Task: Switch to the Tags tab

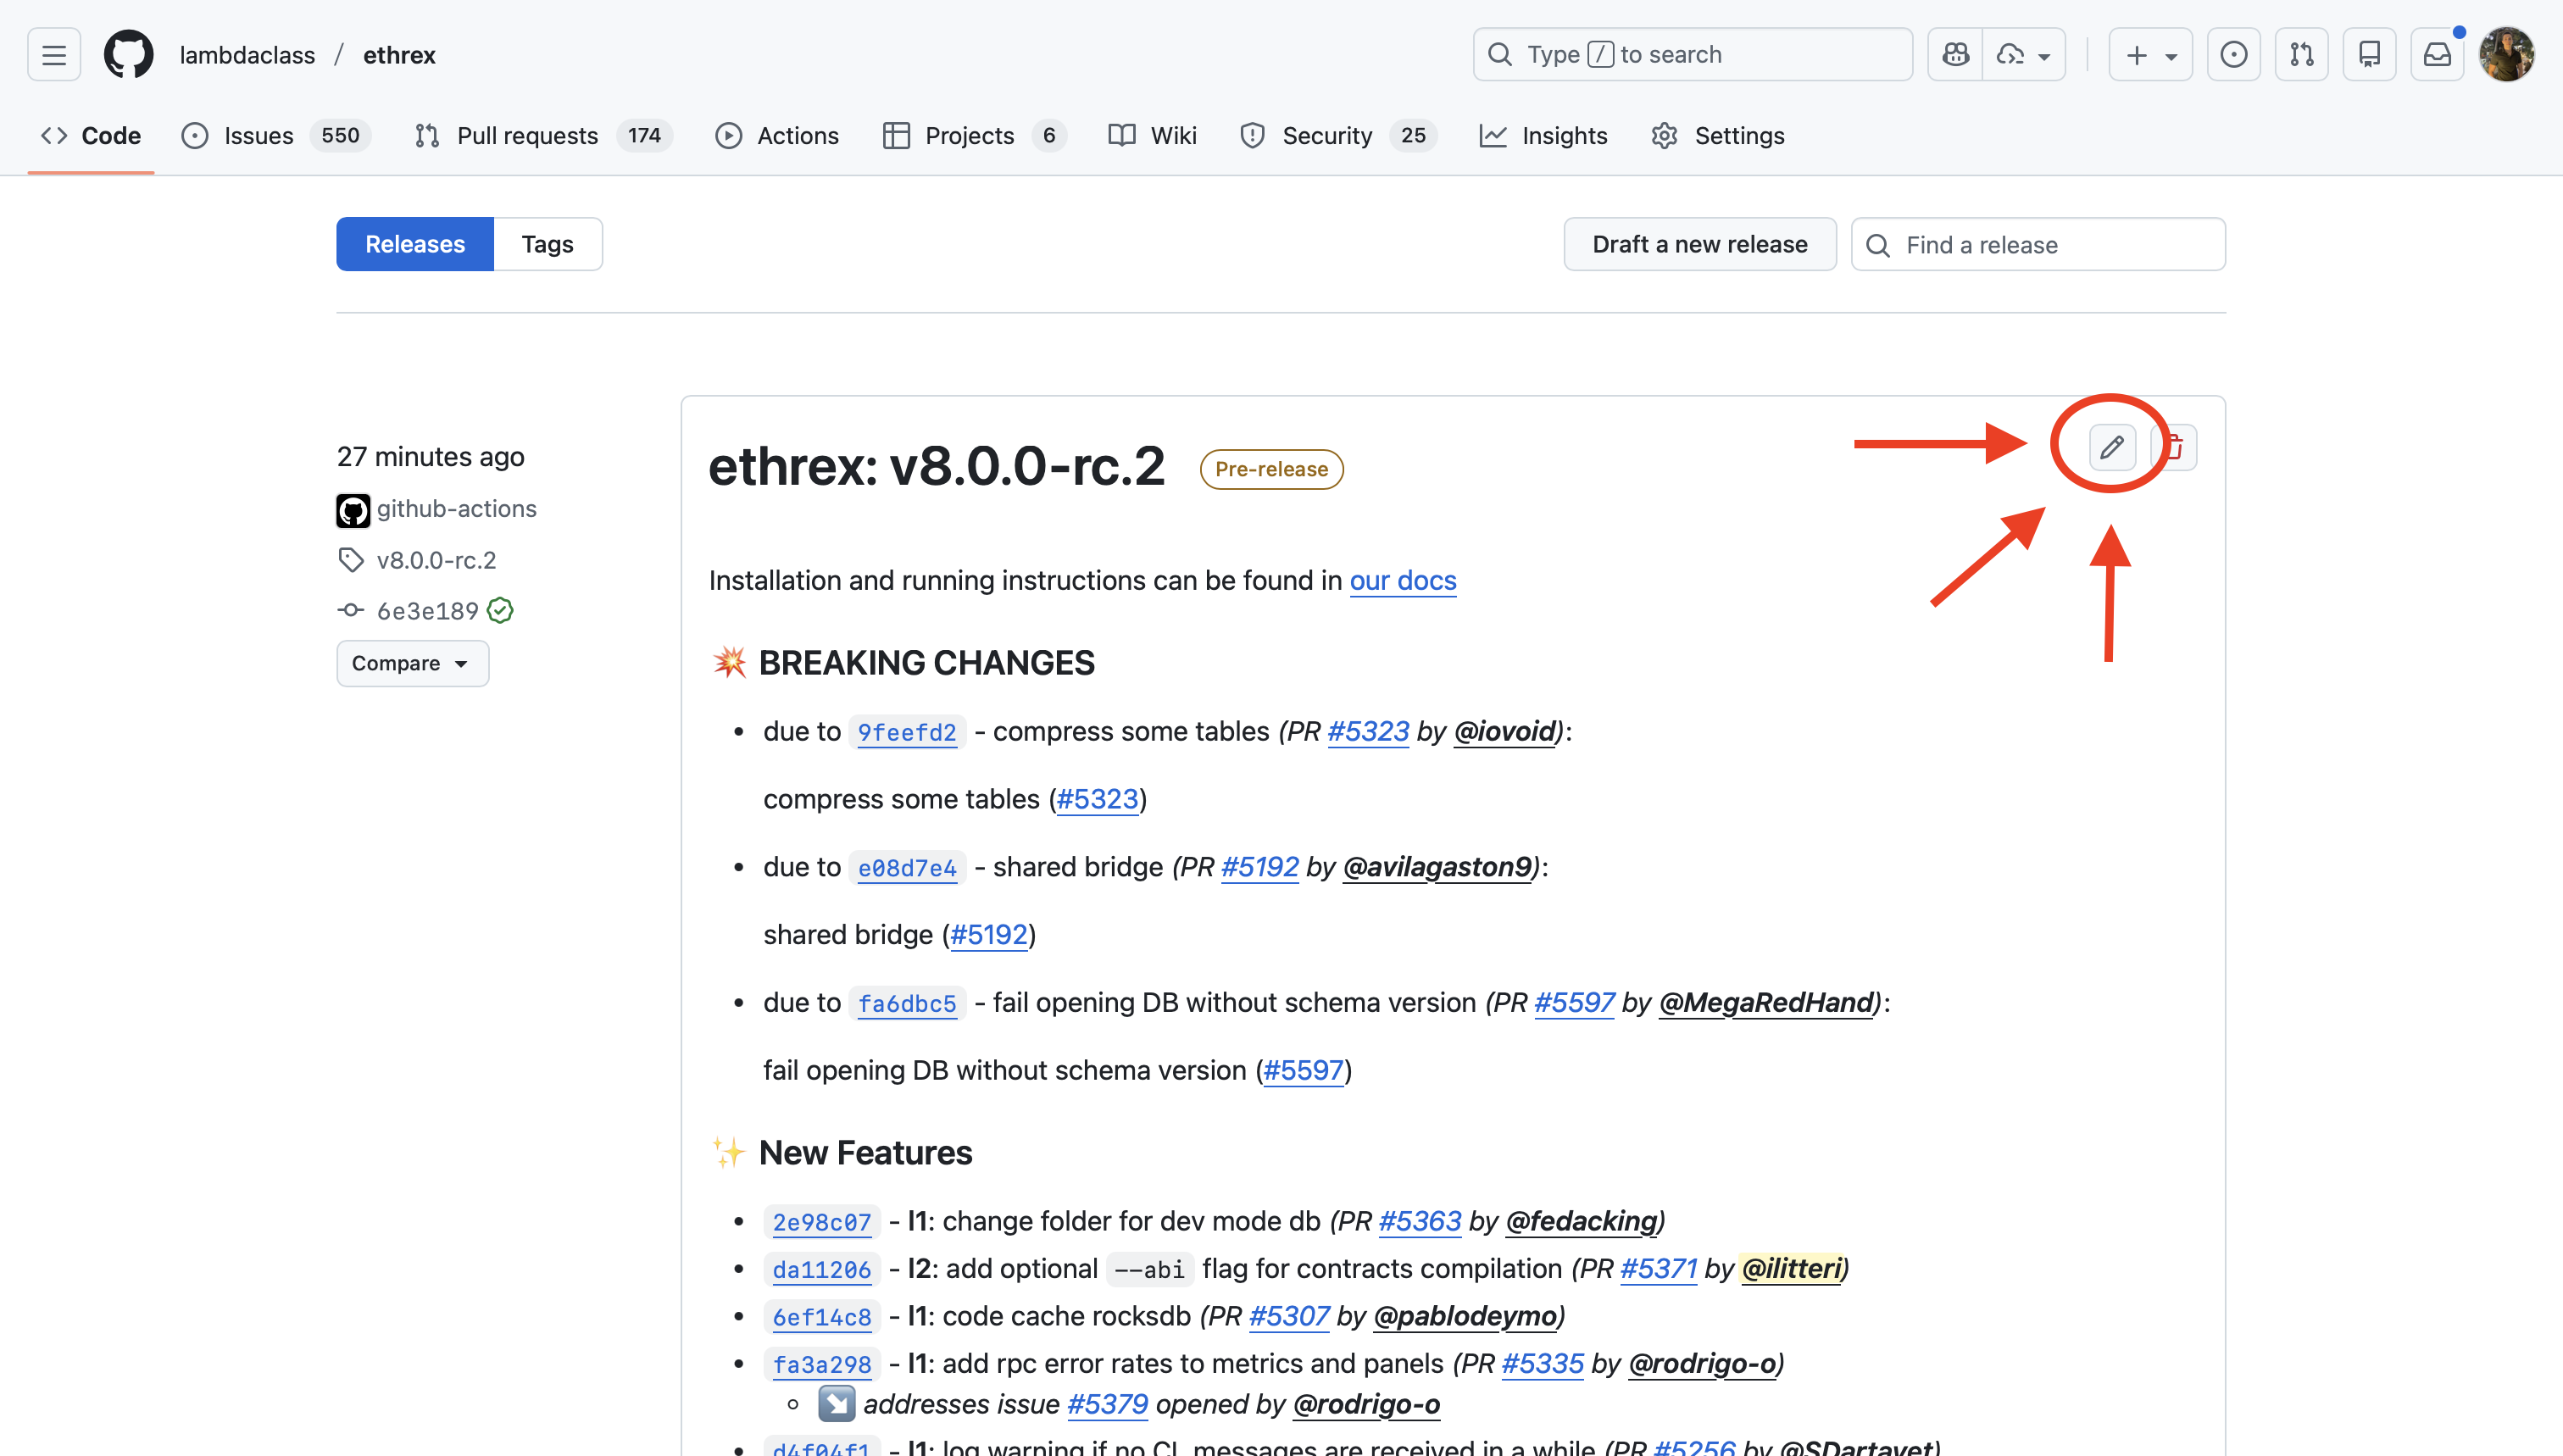Action: point(547,244)
